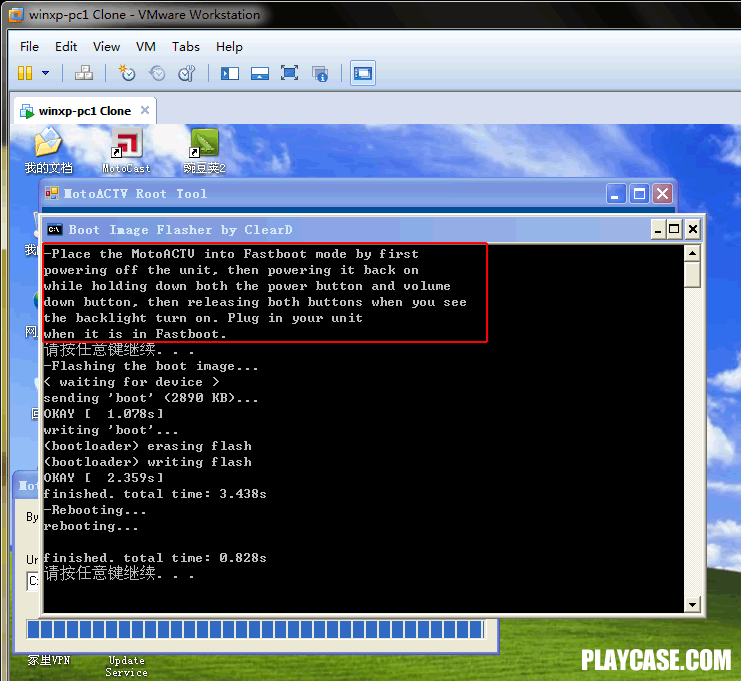Toggle the thumbnail bar view icon

coord(260,73)
